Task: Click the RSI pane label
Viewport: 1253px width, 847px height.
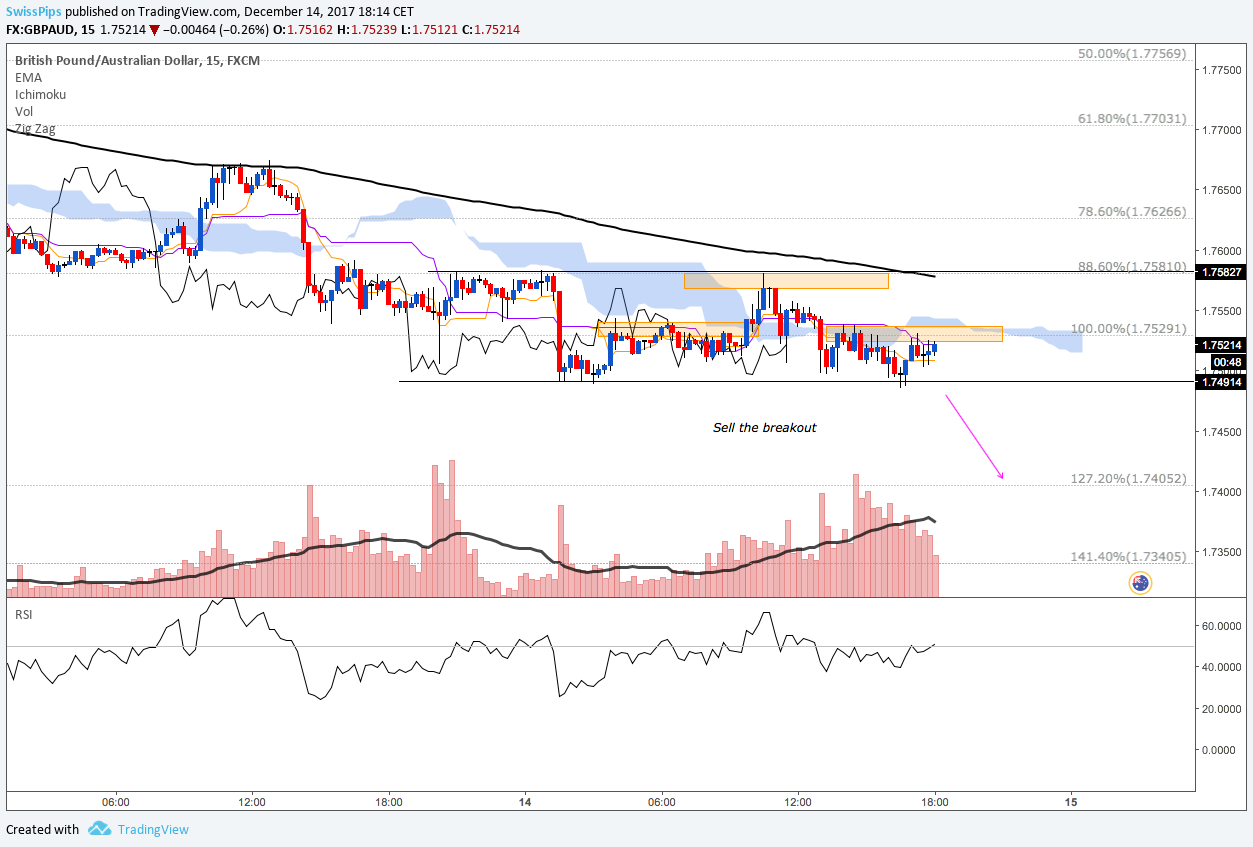Action: [x=23, y=614]
